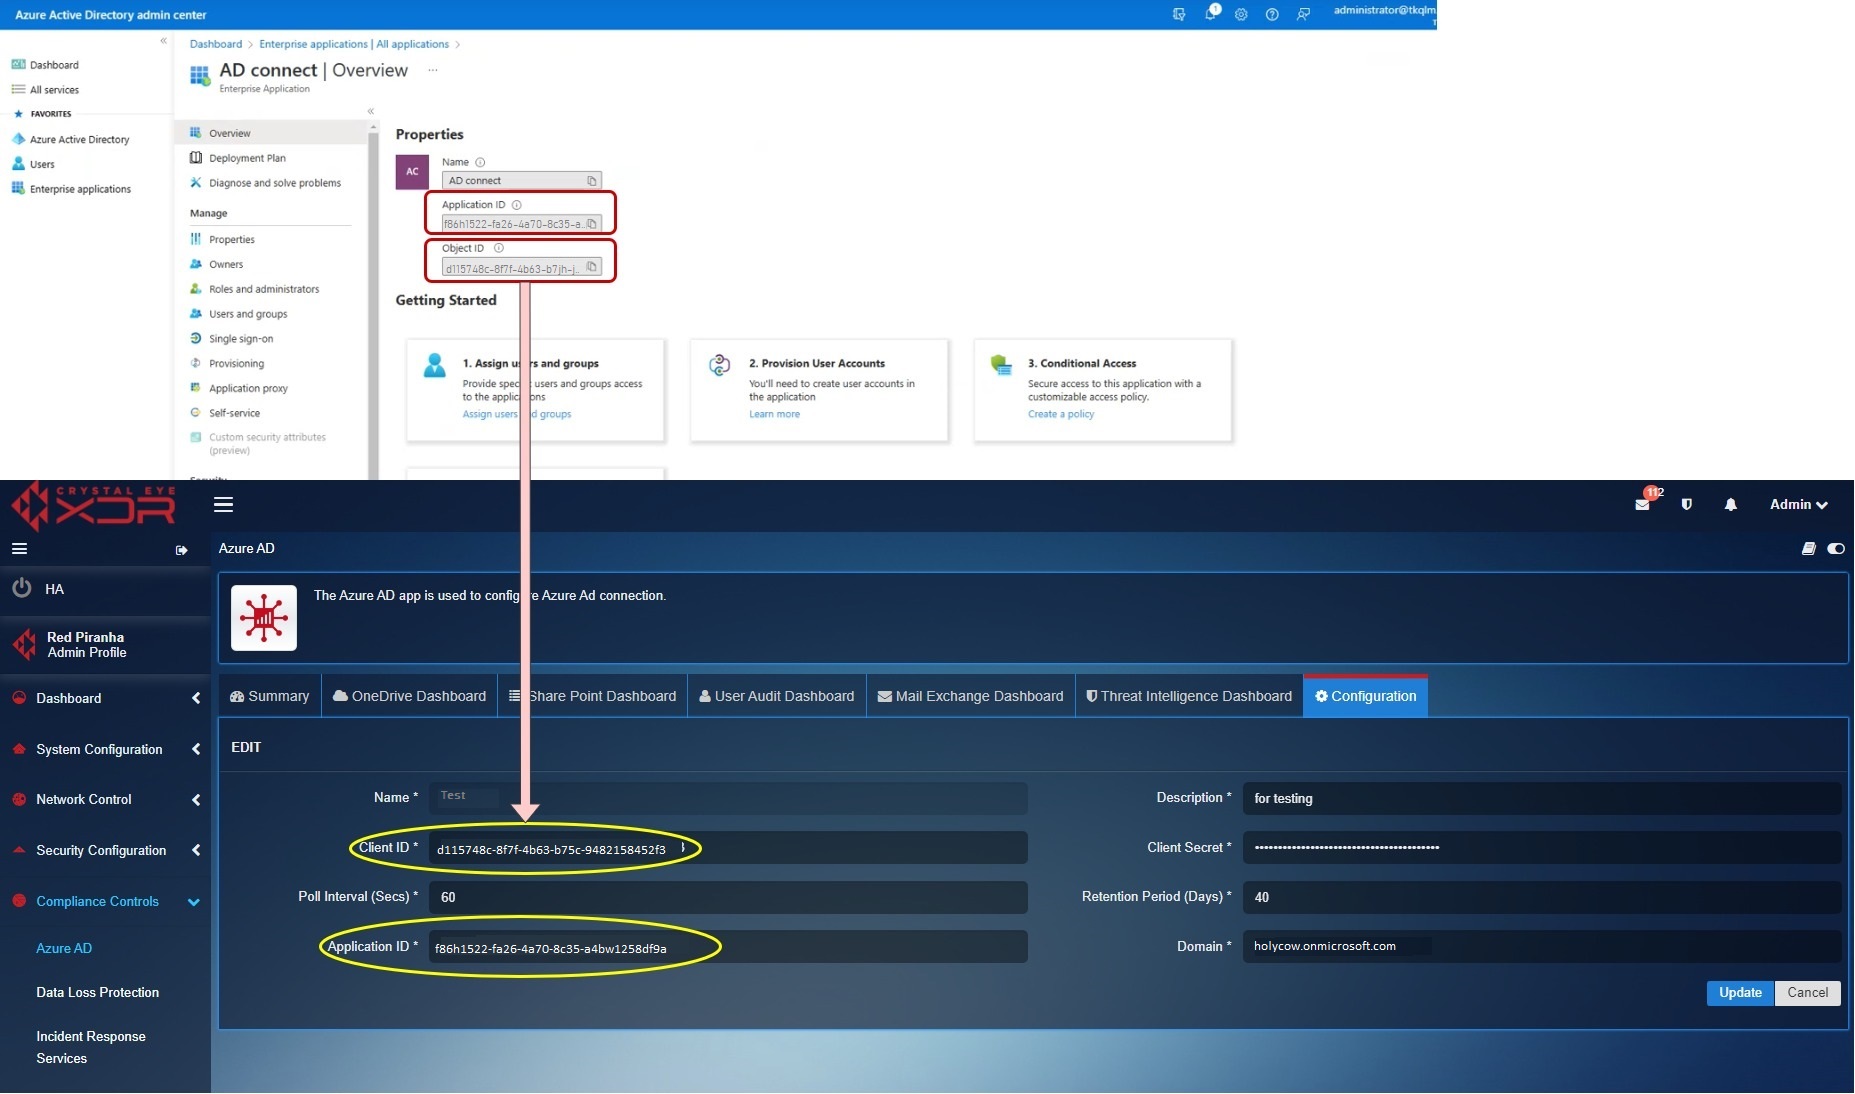1855x1094 pixels.
Task: Switch to User Audit Dashboard tab
Action: (x=777, y=696)
